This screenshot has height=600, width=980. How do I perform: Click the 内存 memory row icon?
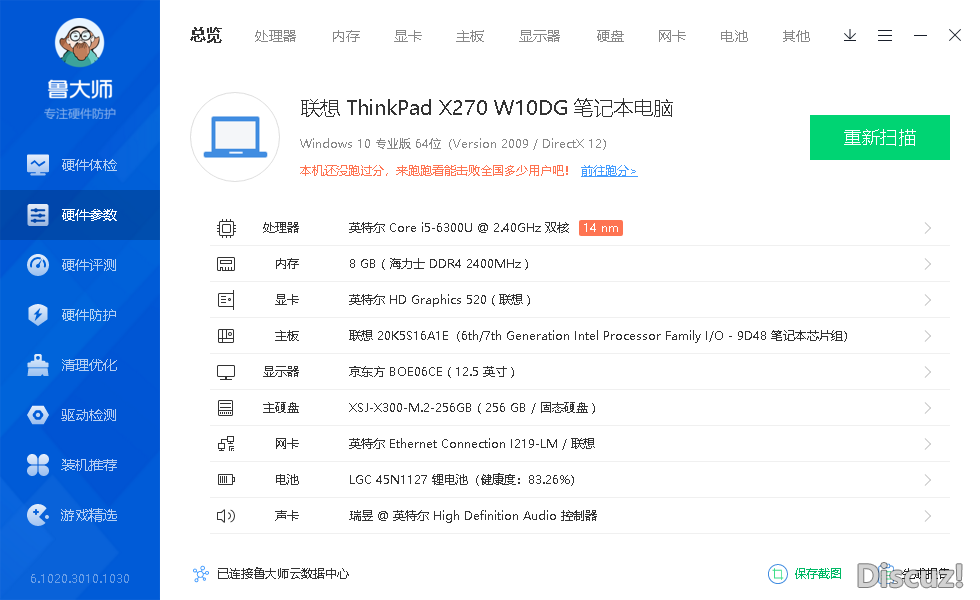(226, 264)
